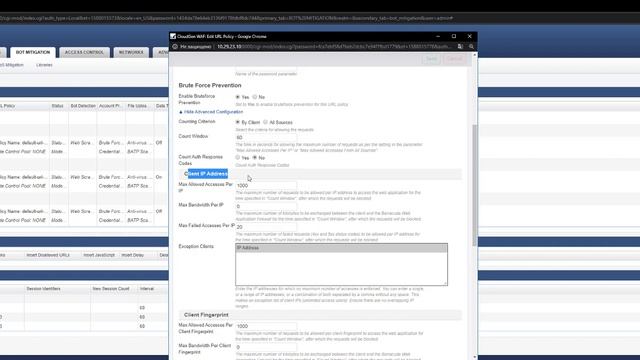This screenshot has height=360, width=640.
Task: Click the Brute Force Prevention heading
Action: pyautogui.click(x=210, y=85)
